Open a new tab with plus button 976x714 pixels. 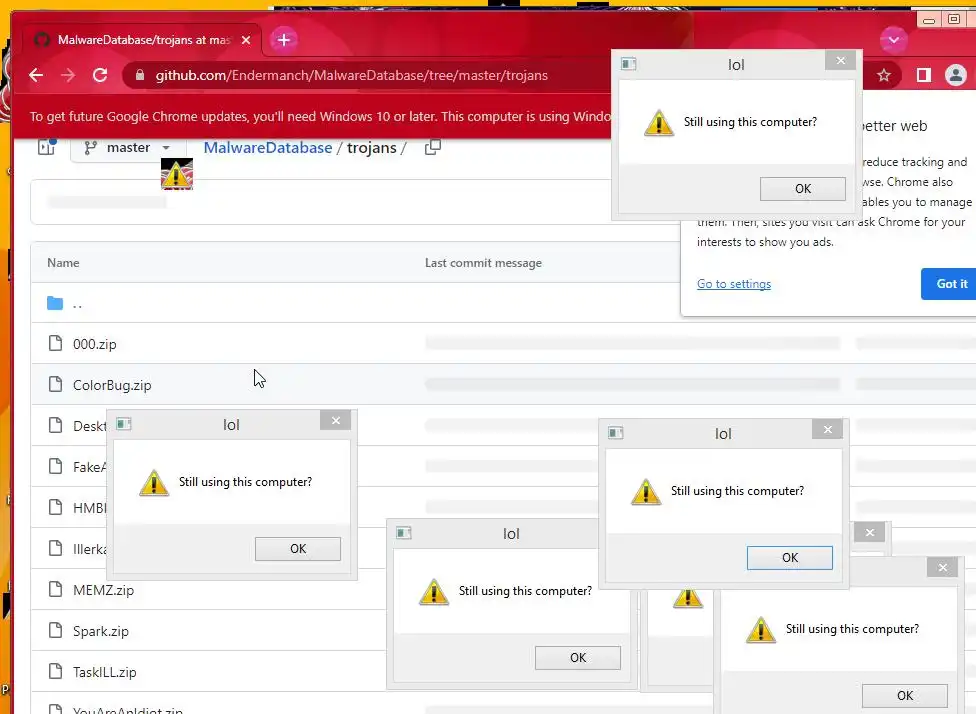point(284,40)
